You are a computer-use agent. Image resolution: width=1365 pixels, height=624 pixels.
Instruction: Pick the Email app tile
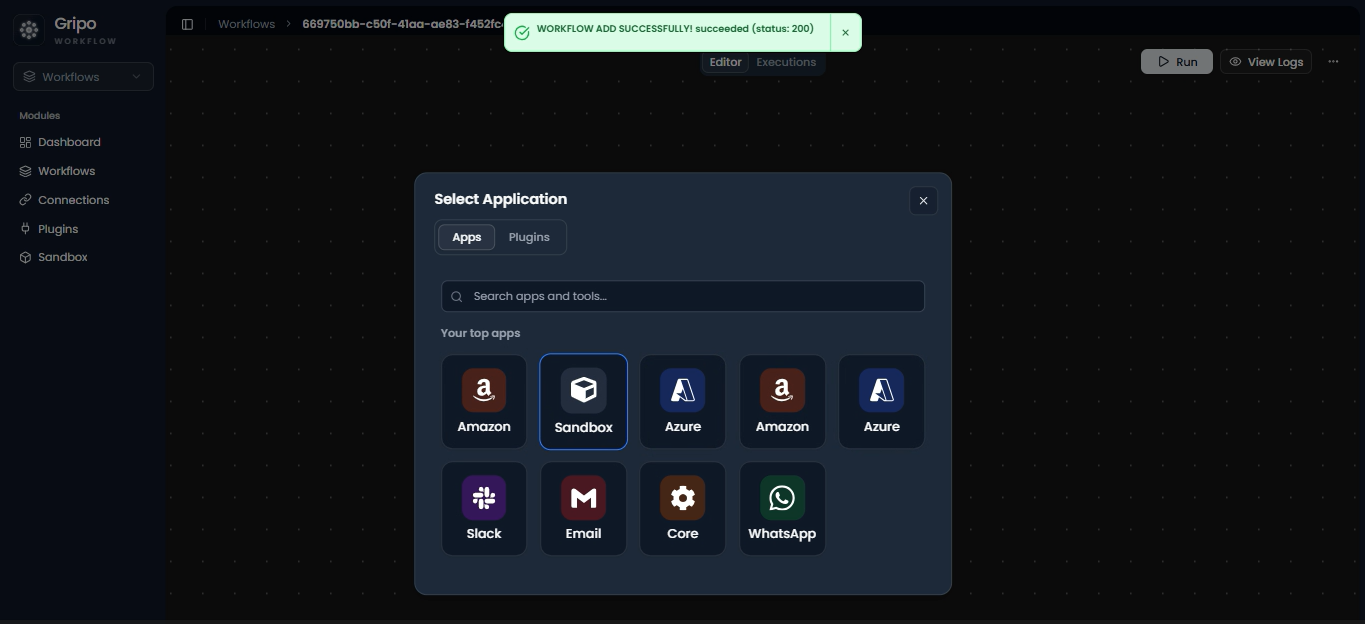(583, 508)
